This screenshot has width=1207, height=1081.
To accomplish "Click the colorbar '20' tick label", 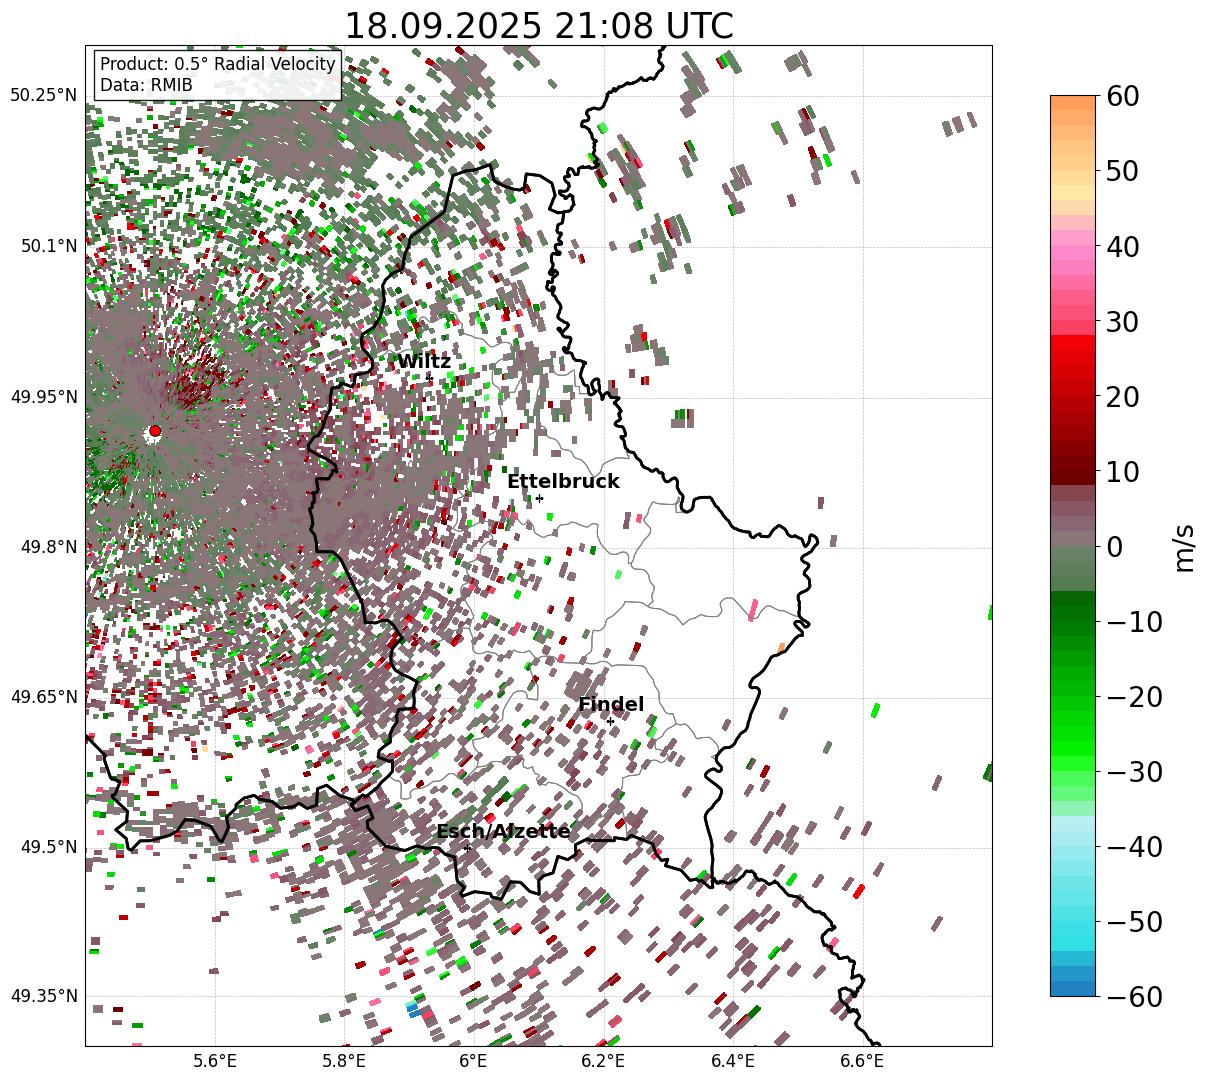I will (1124, 397).
